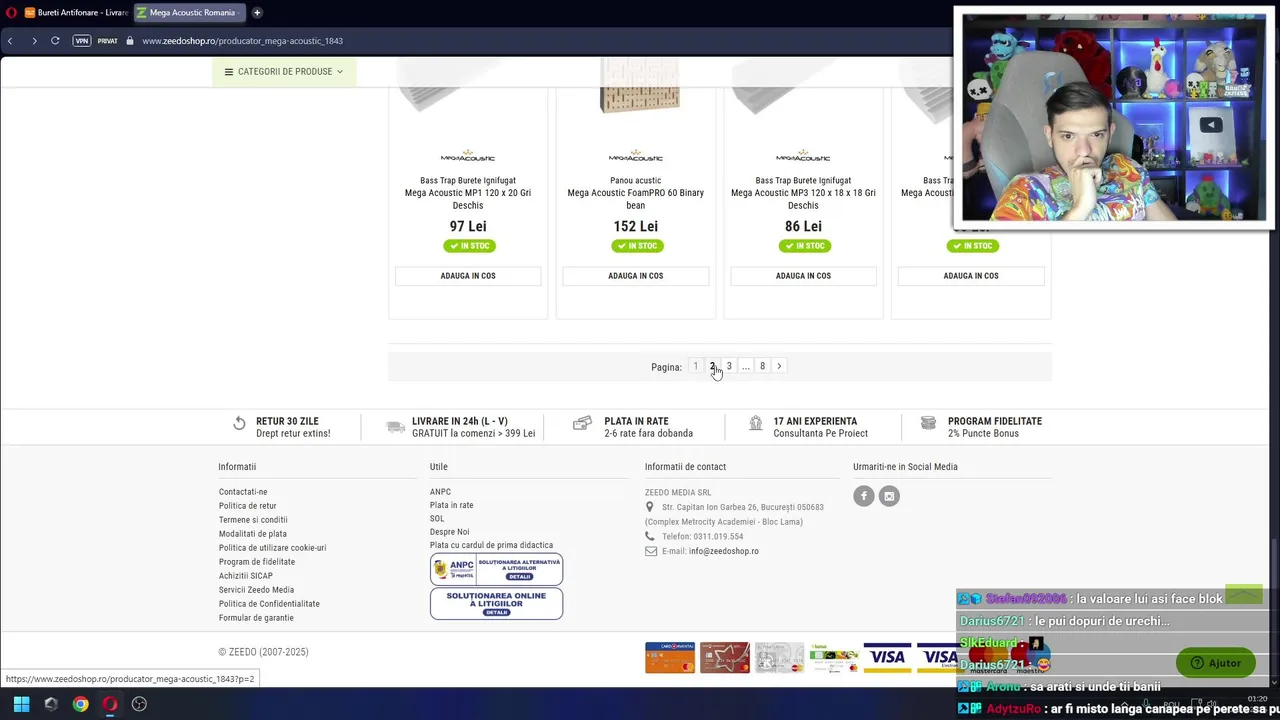This screenshot has width=1280, height=720.
Task: Add FoamPRO 60 Binary bean to cart
Action: [x=636, y=276]
